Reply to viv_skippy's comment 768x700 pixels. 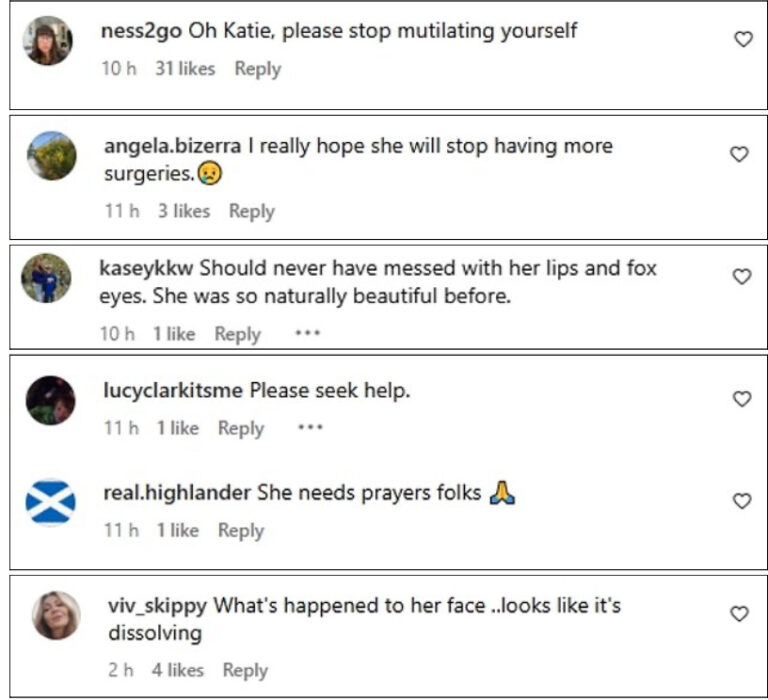(245, 671)
